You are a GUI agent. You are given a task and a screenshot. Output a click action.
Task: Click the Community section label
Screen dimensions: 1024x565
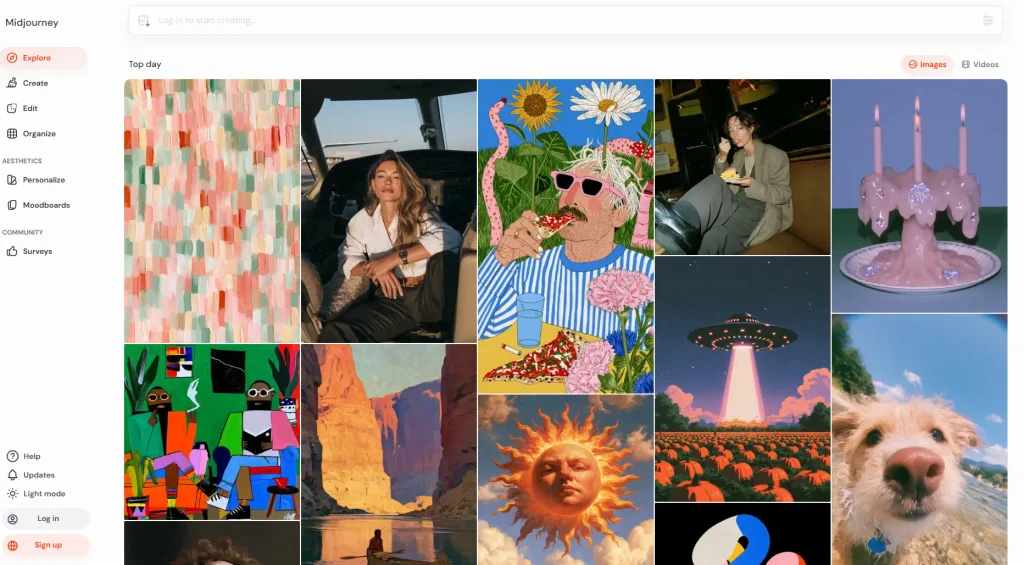pyautogui.click(x=23, y=233)
